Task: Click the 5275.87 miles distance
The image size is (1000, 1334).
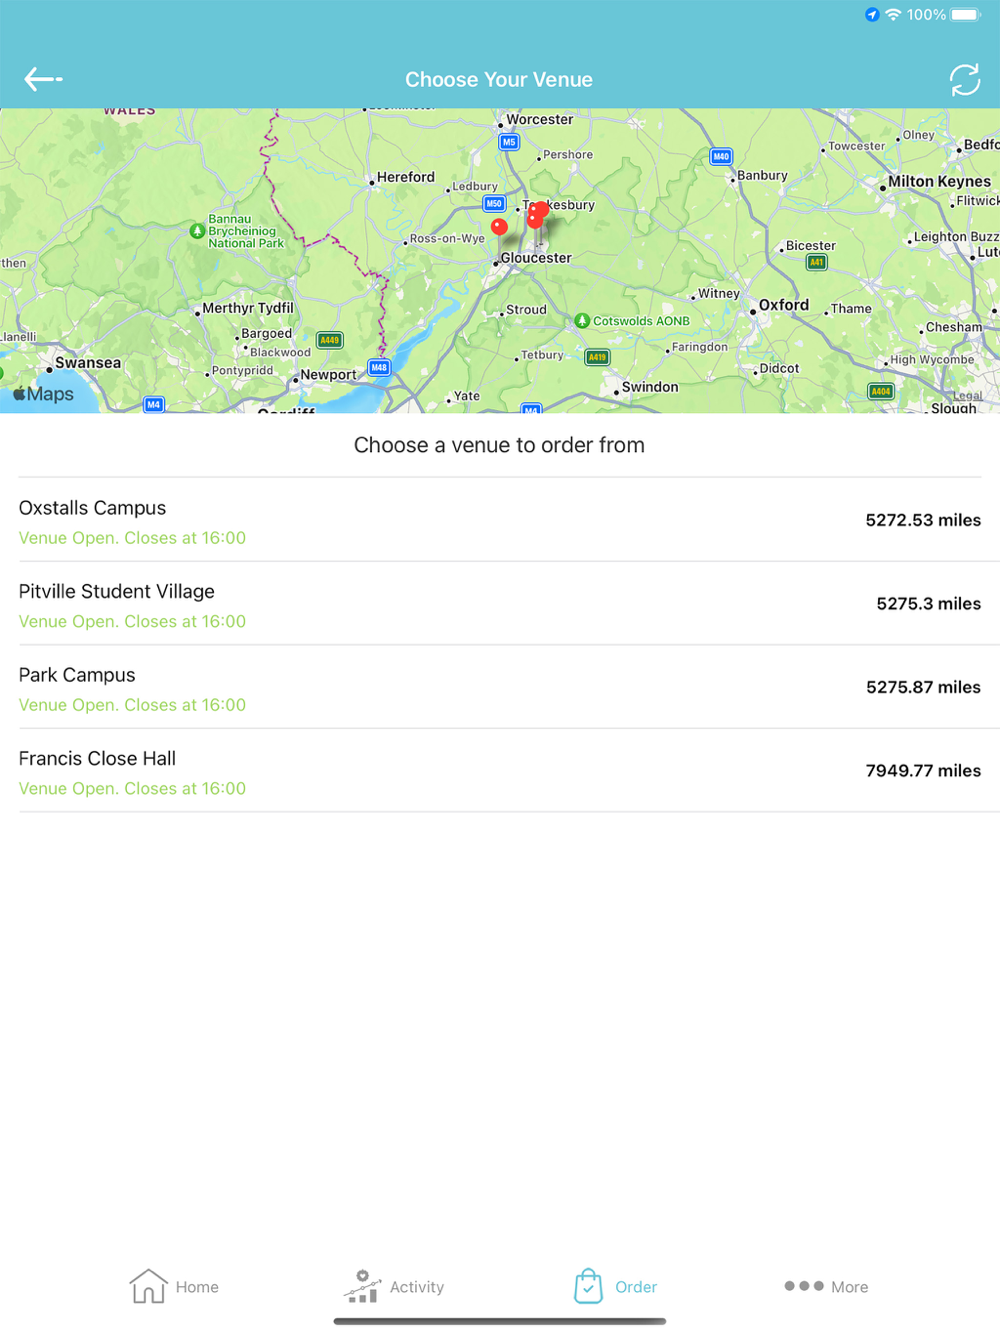Action: pyautogui.click(x=923, y=687)
